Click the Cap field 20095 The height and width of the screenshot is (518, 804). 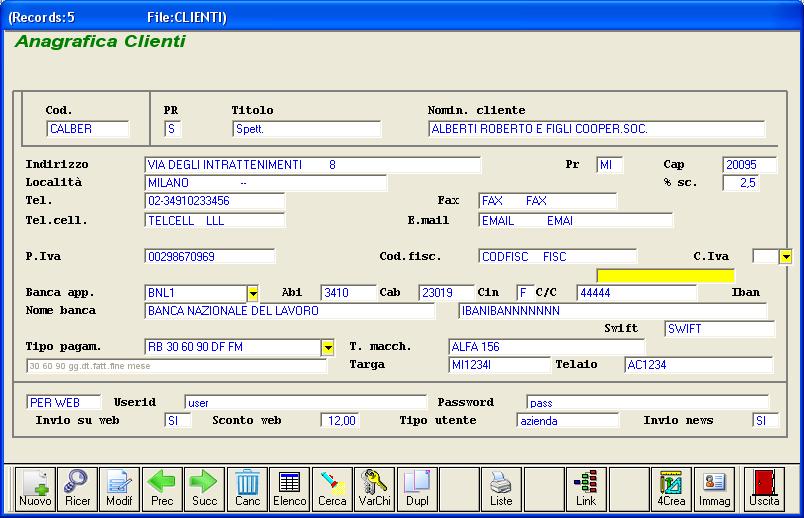click(750, 165)
